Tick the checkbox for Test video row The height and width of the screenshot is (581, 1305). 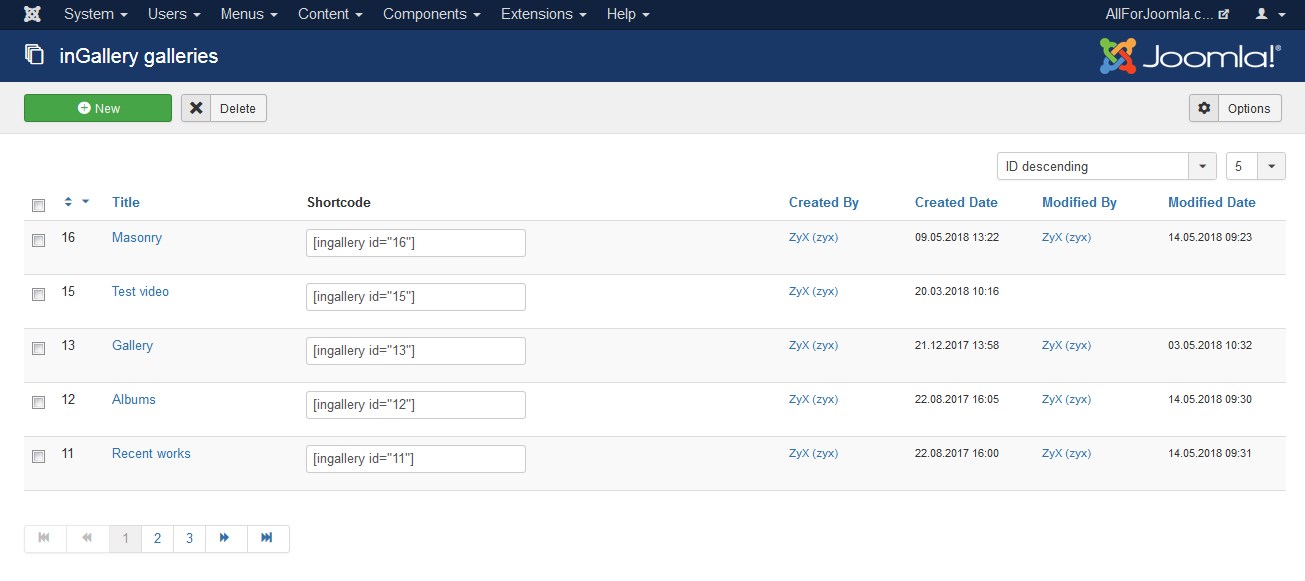click(38, 295)
